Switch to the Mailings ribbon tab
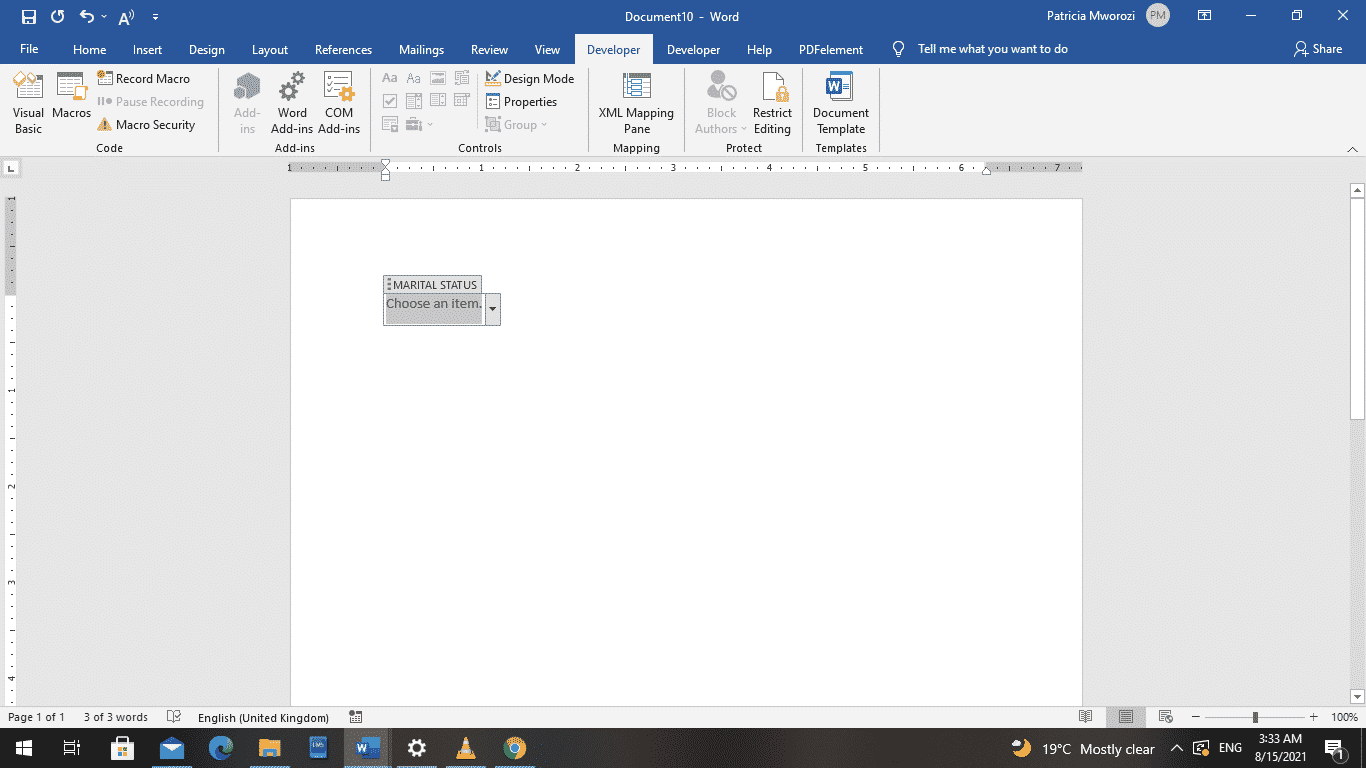 coord(421,49)
